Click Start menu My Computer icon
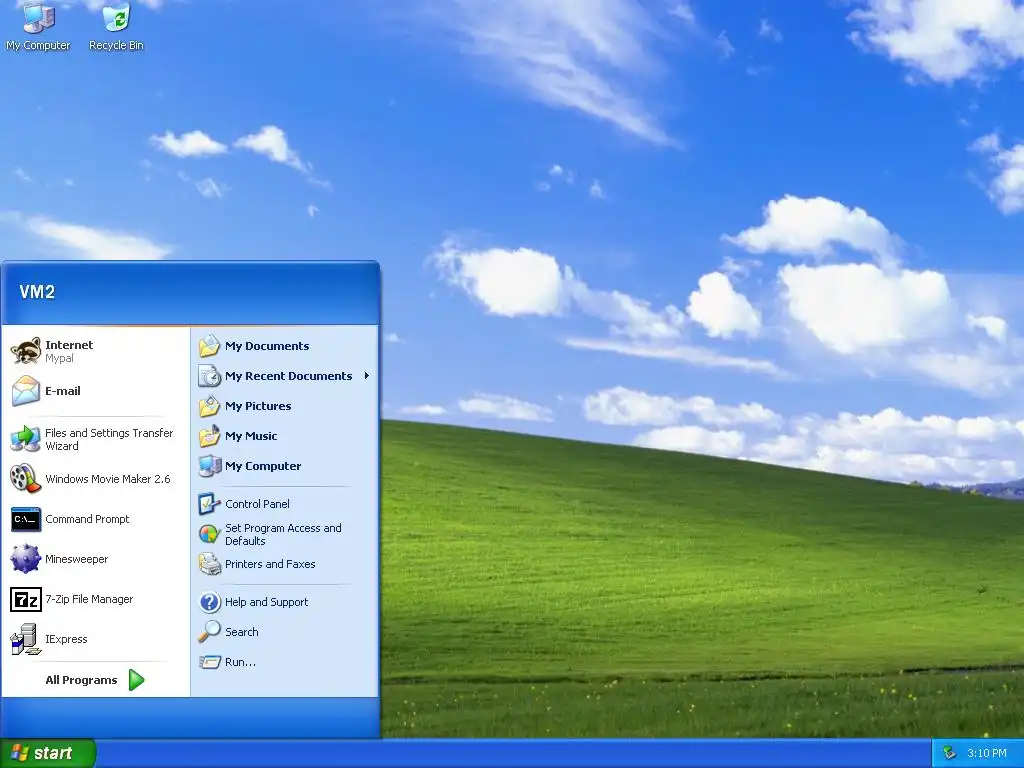 pos(210,466)
